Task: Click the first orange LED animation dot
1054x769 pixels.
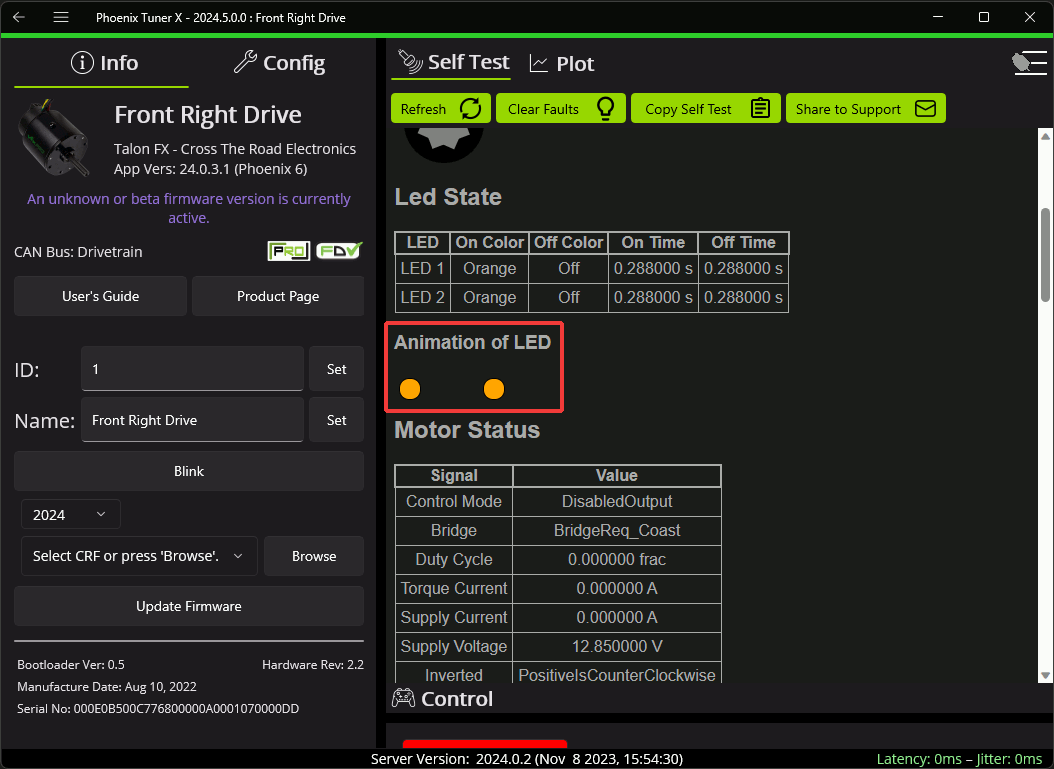Action: (x=410, y=389)
